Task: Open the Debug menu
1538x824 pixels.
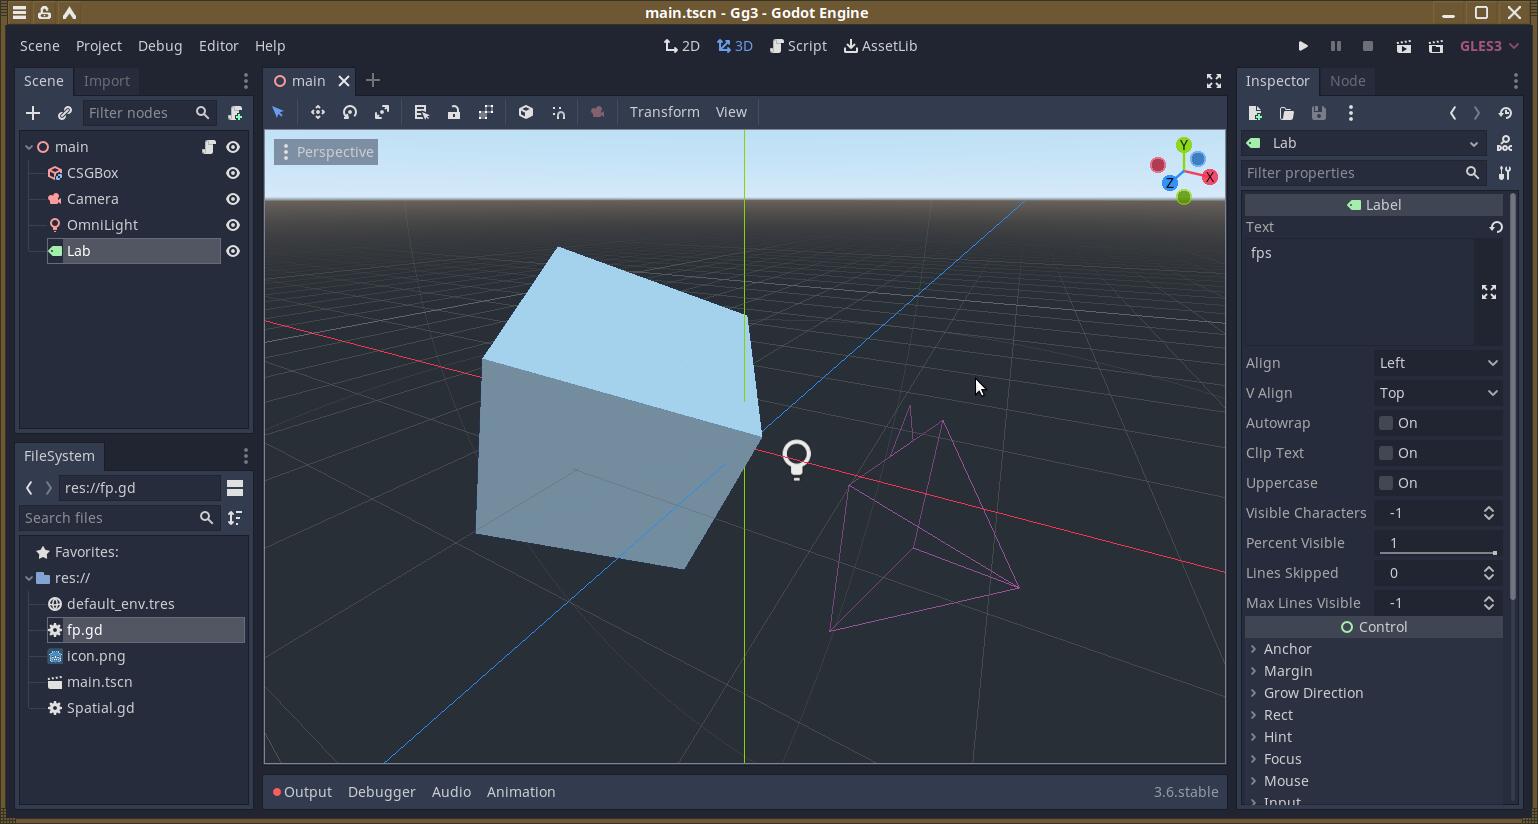Action: [x=160, y=46]
